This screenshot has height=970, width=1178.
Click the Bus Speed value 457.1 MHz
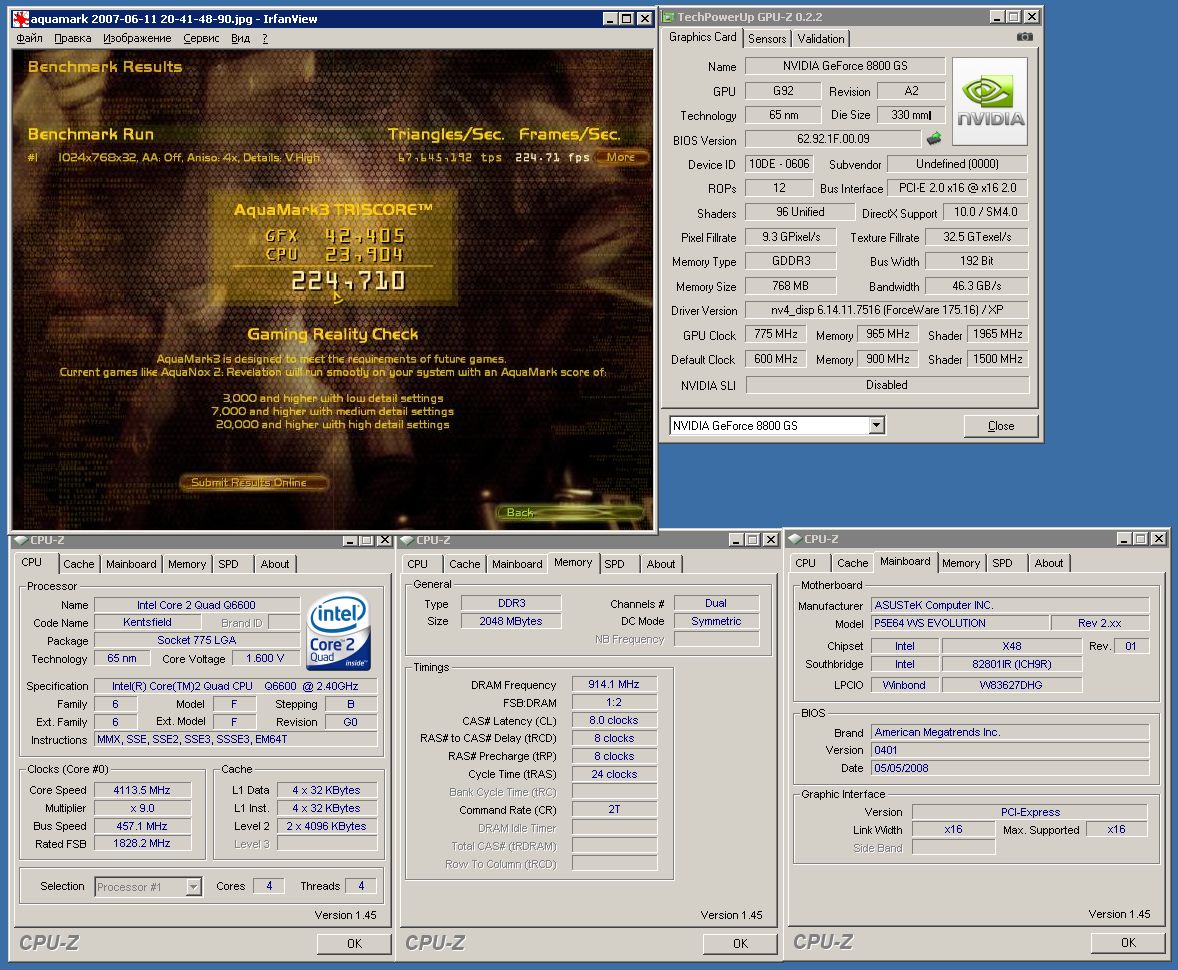[142, 826]
